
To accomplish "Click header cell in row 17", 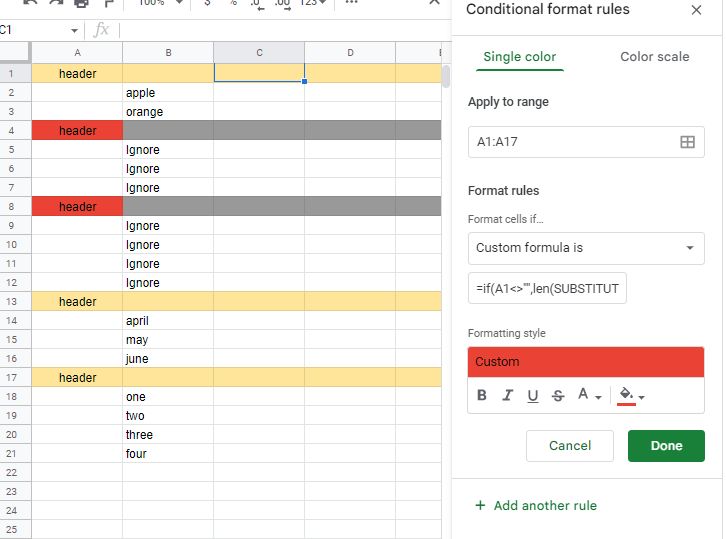I will 77,377.
